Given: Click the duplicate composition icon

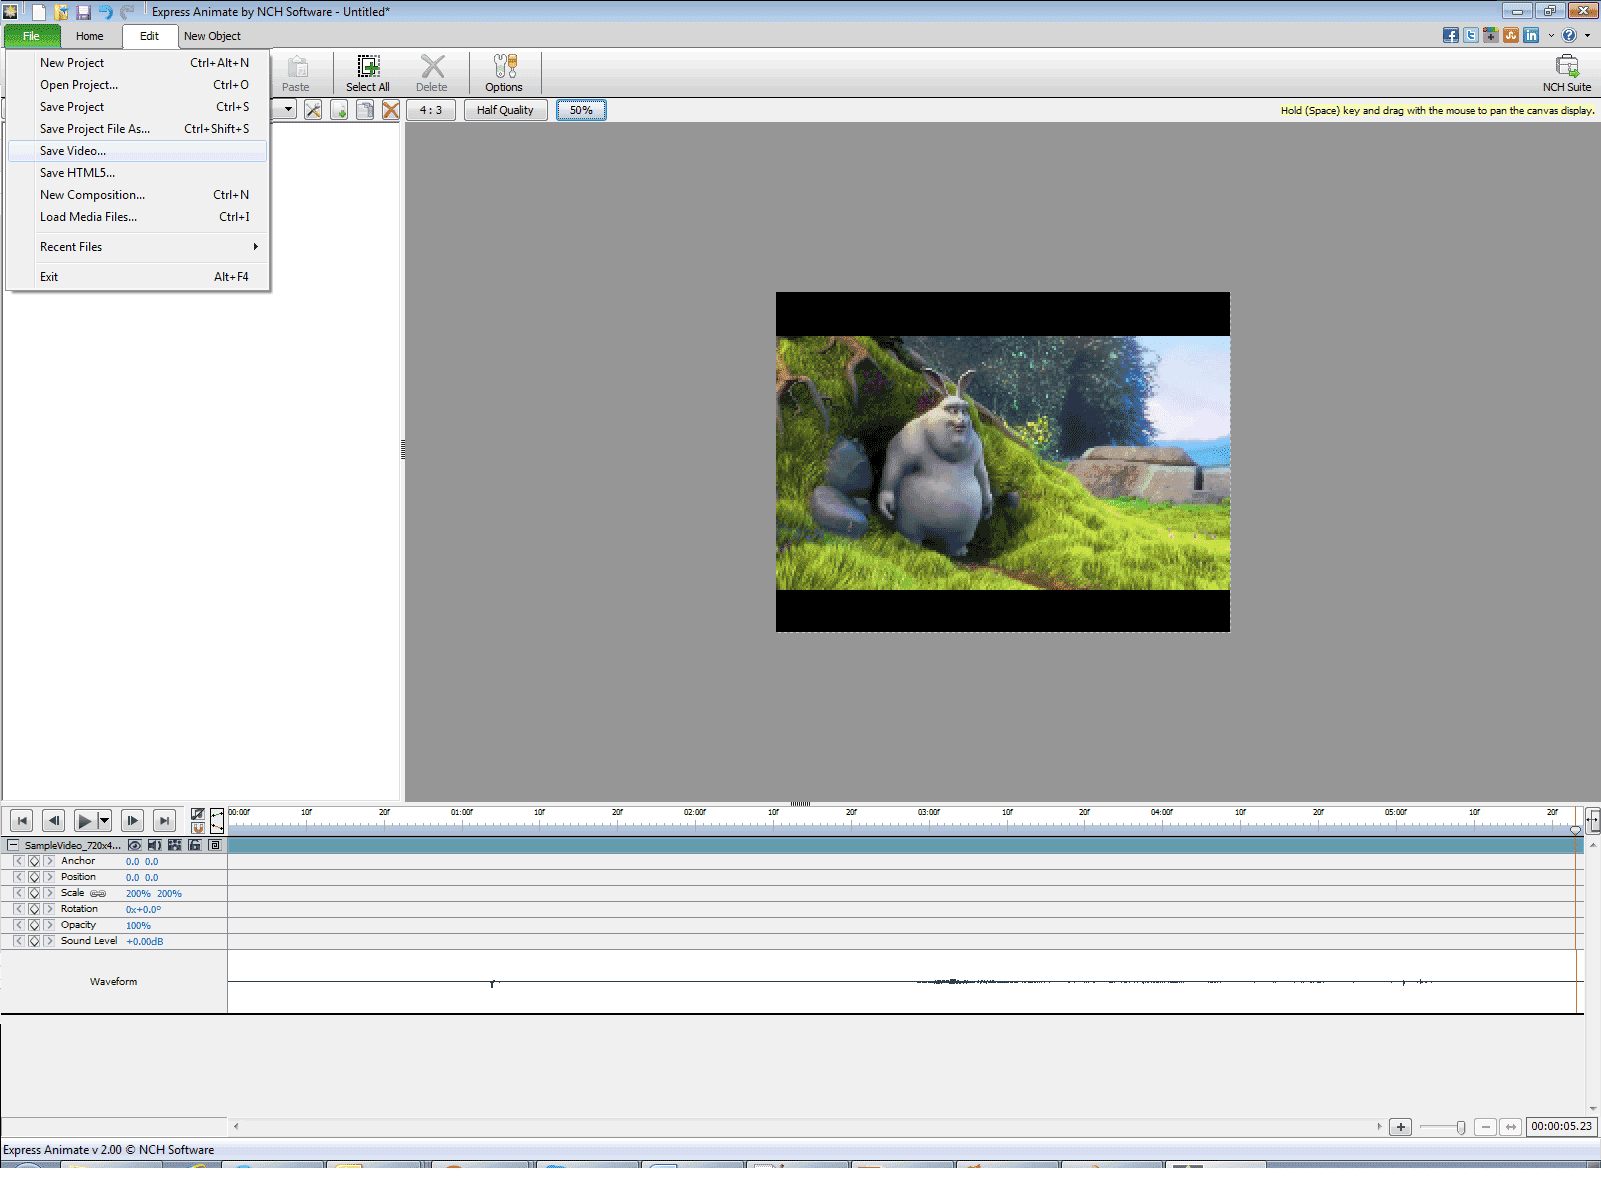Looking at the screenshot, I should click(x=365, y=110).
